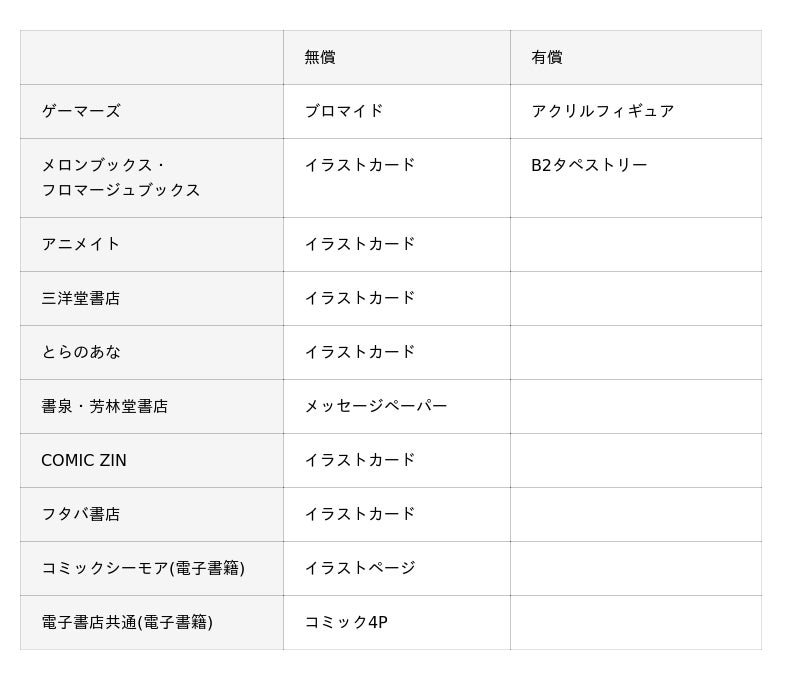
Task: Select the メロンブックス・フロマージュブックス store cell
Action: tap(121, 177)
